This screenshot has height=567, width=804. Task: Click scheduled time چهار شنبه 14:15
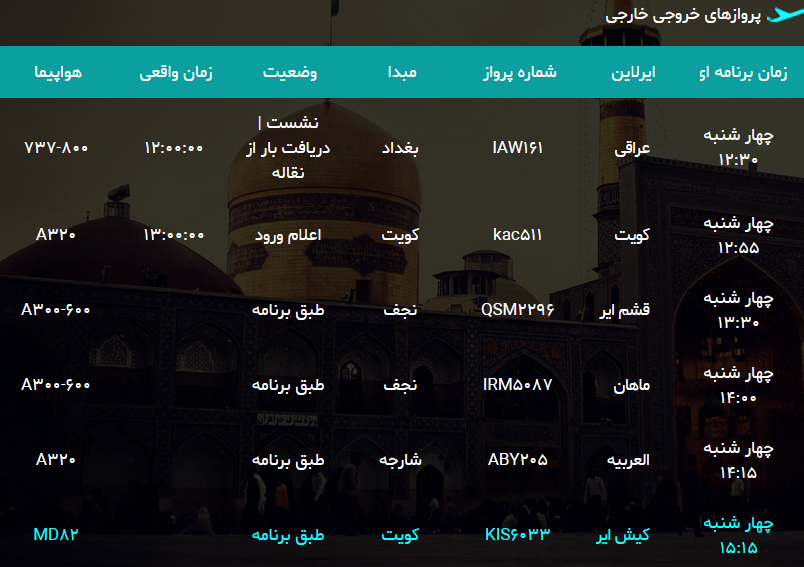click(x=738, y=460)
